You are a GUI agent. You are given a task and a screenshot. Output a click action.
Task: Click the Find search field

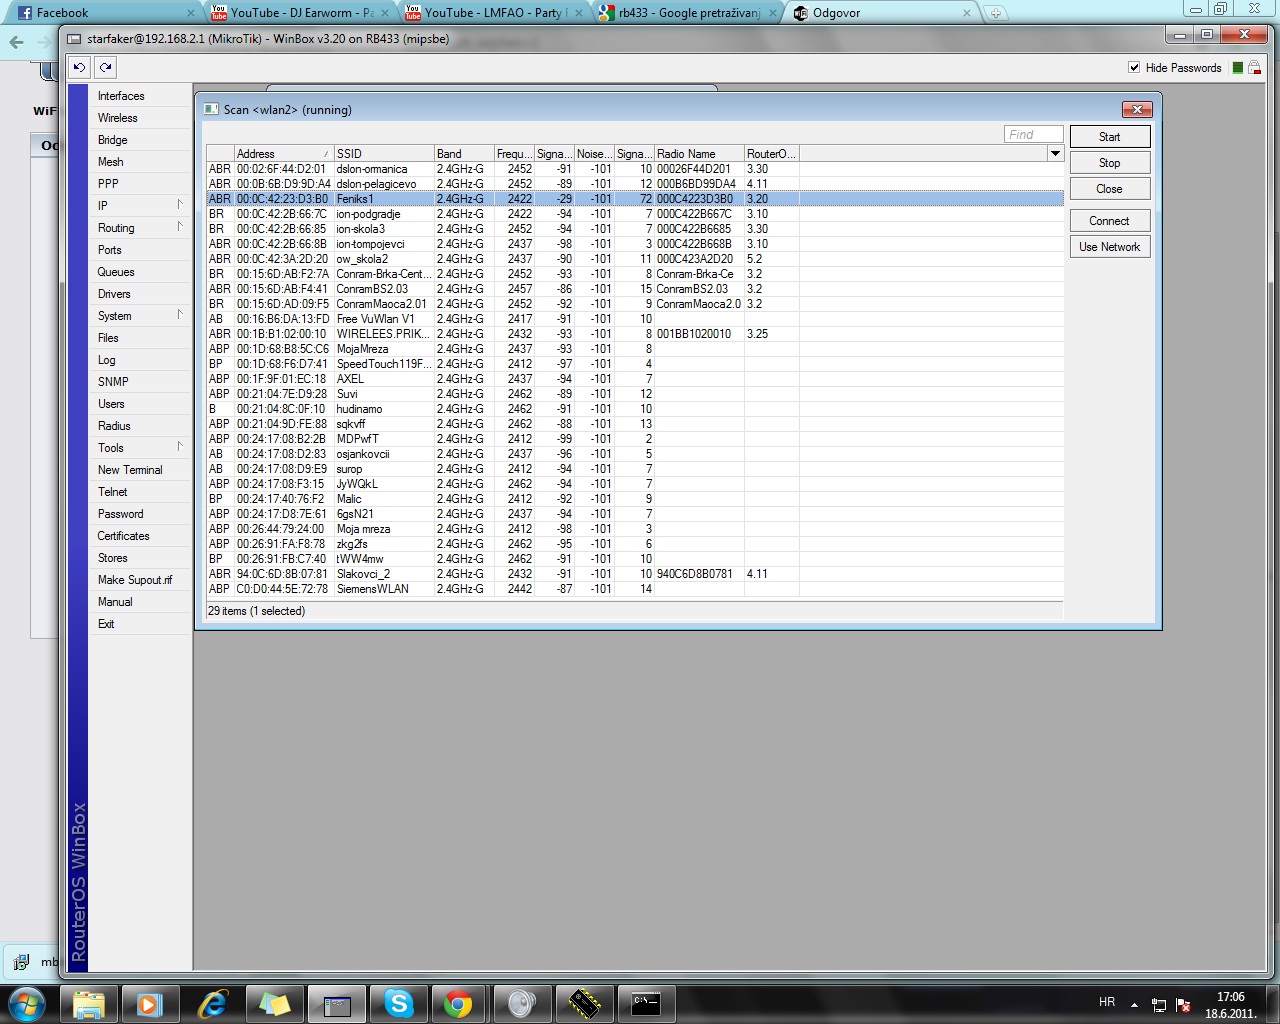1034,134
